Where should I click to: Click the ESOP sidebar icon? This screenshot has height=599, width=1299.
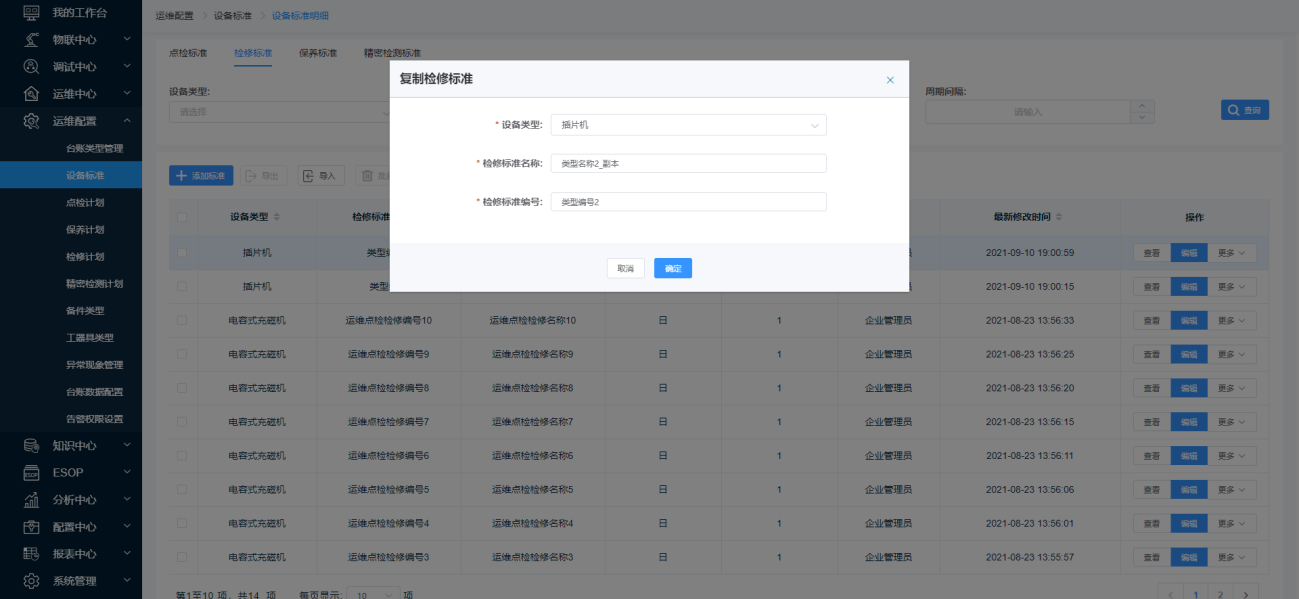coord(31,472)
